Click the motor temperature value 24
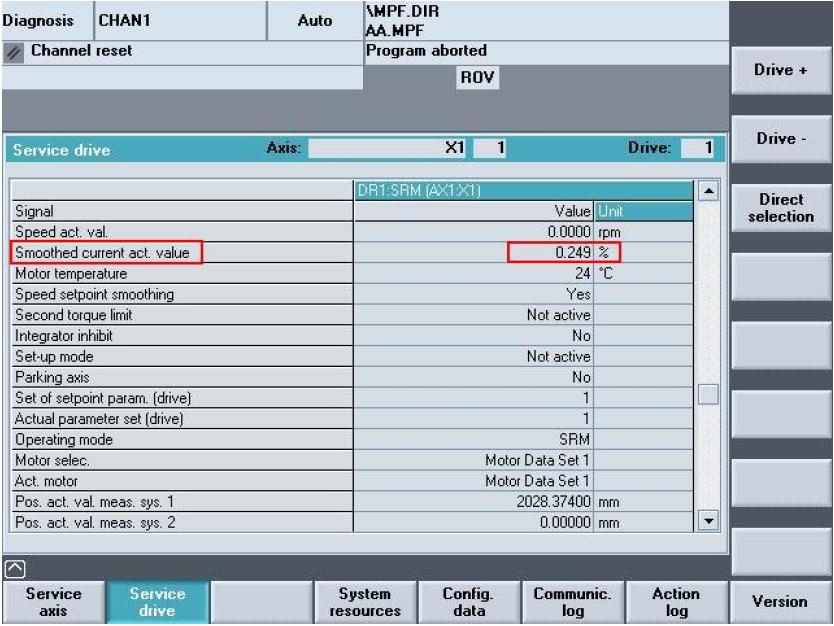 click(x=582, y=273)
